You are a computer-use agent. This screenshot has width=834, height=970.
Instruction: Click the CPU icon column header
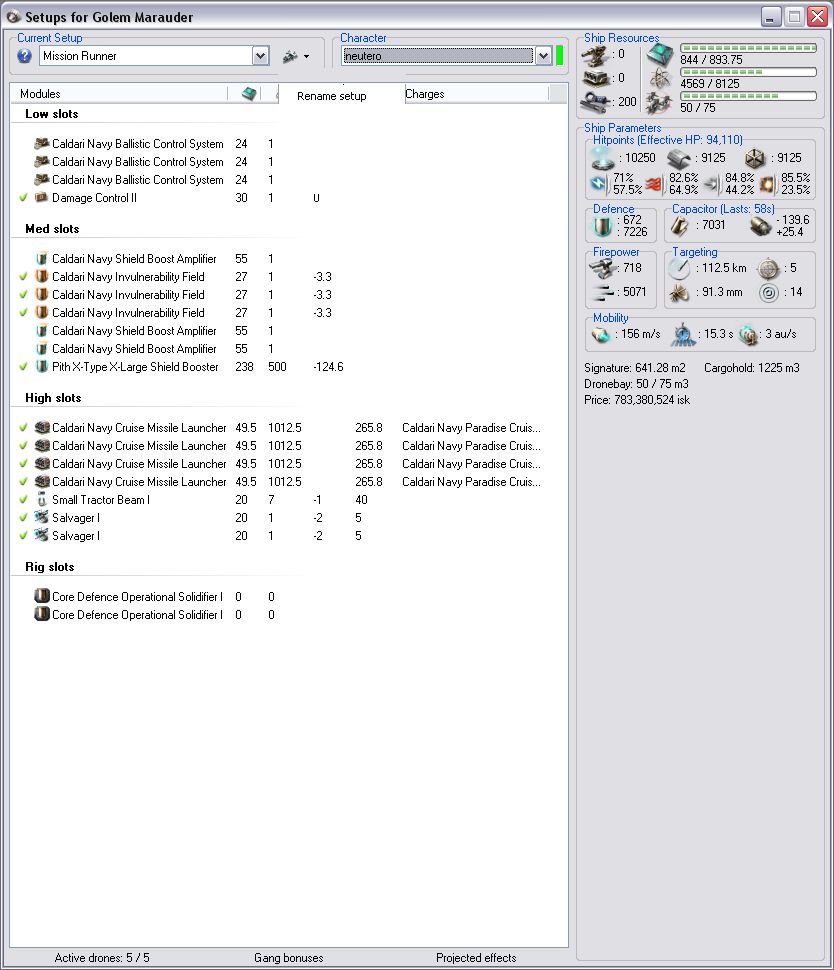pos(249,94)
